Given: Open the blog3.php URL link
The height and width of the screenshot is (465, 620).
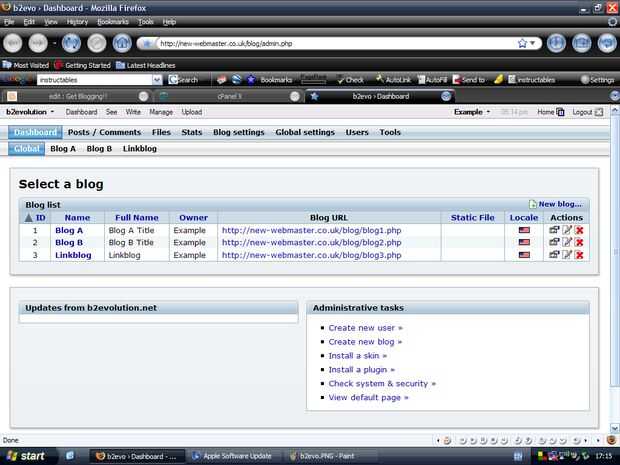Looking at the screenshot, I should click(x=312, y=255).
